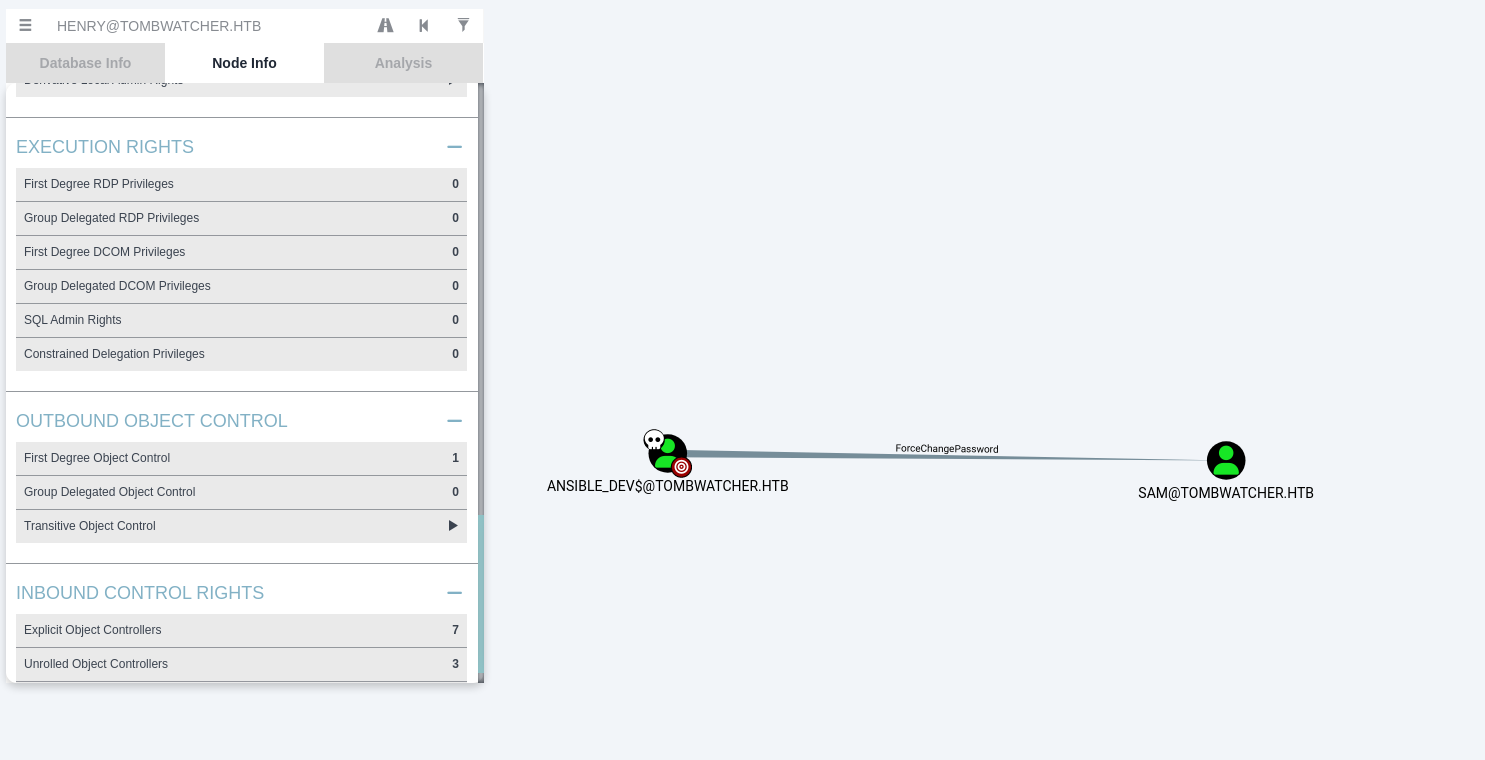
Task: Run the Transitive Object Control query
Action: click(452, 526)
